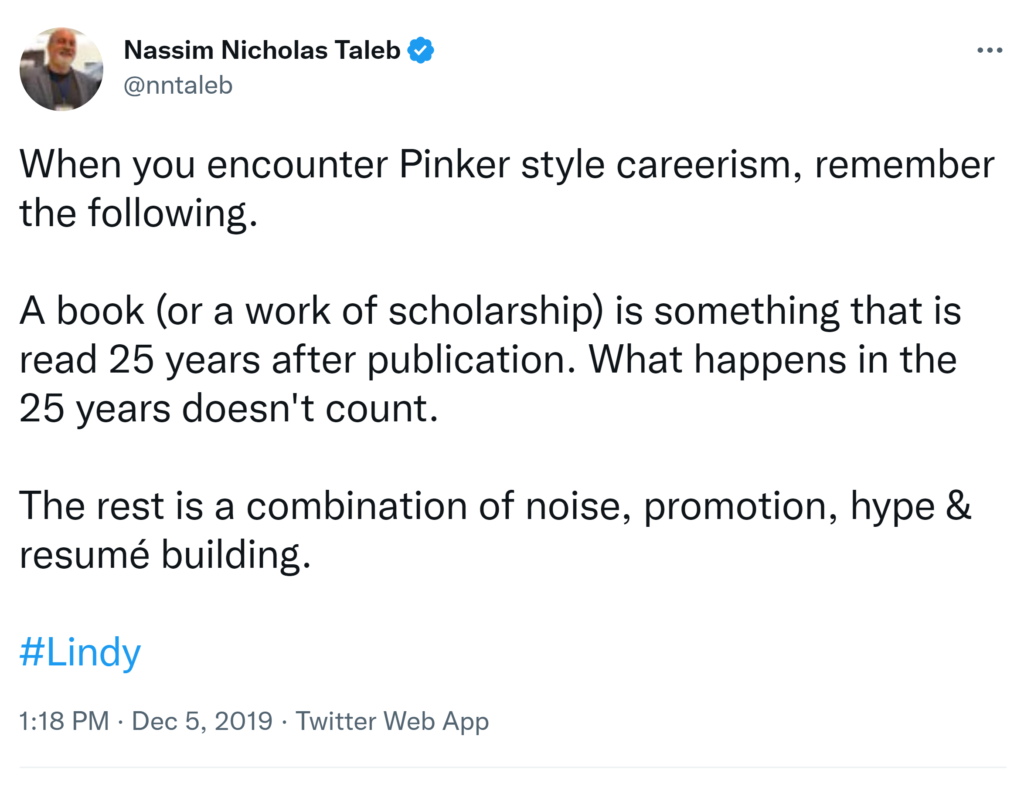Open the @nntaleb handle link

pos(177,85)
